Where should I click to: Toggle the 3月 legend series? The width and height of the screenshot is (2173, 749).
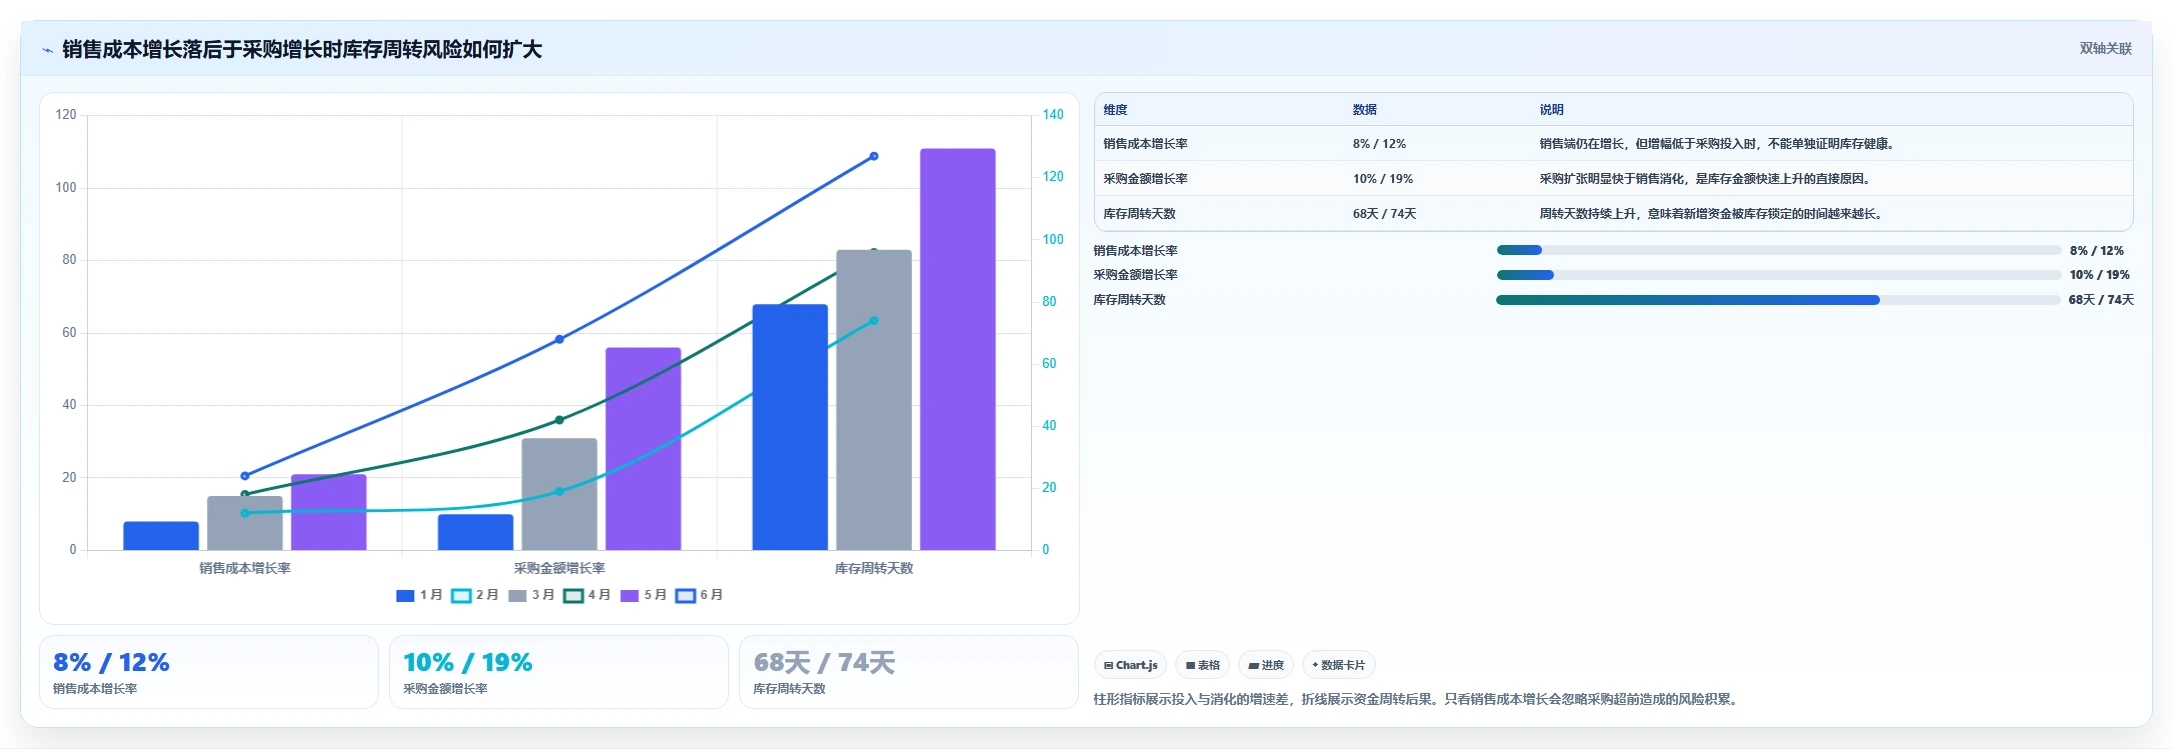[531, 595]
